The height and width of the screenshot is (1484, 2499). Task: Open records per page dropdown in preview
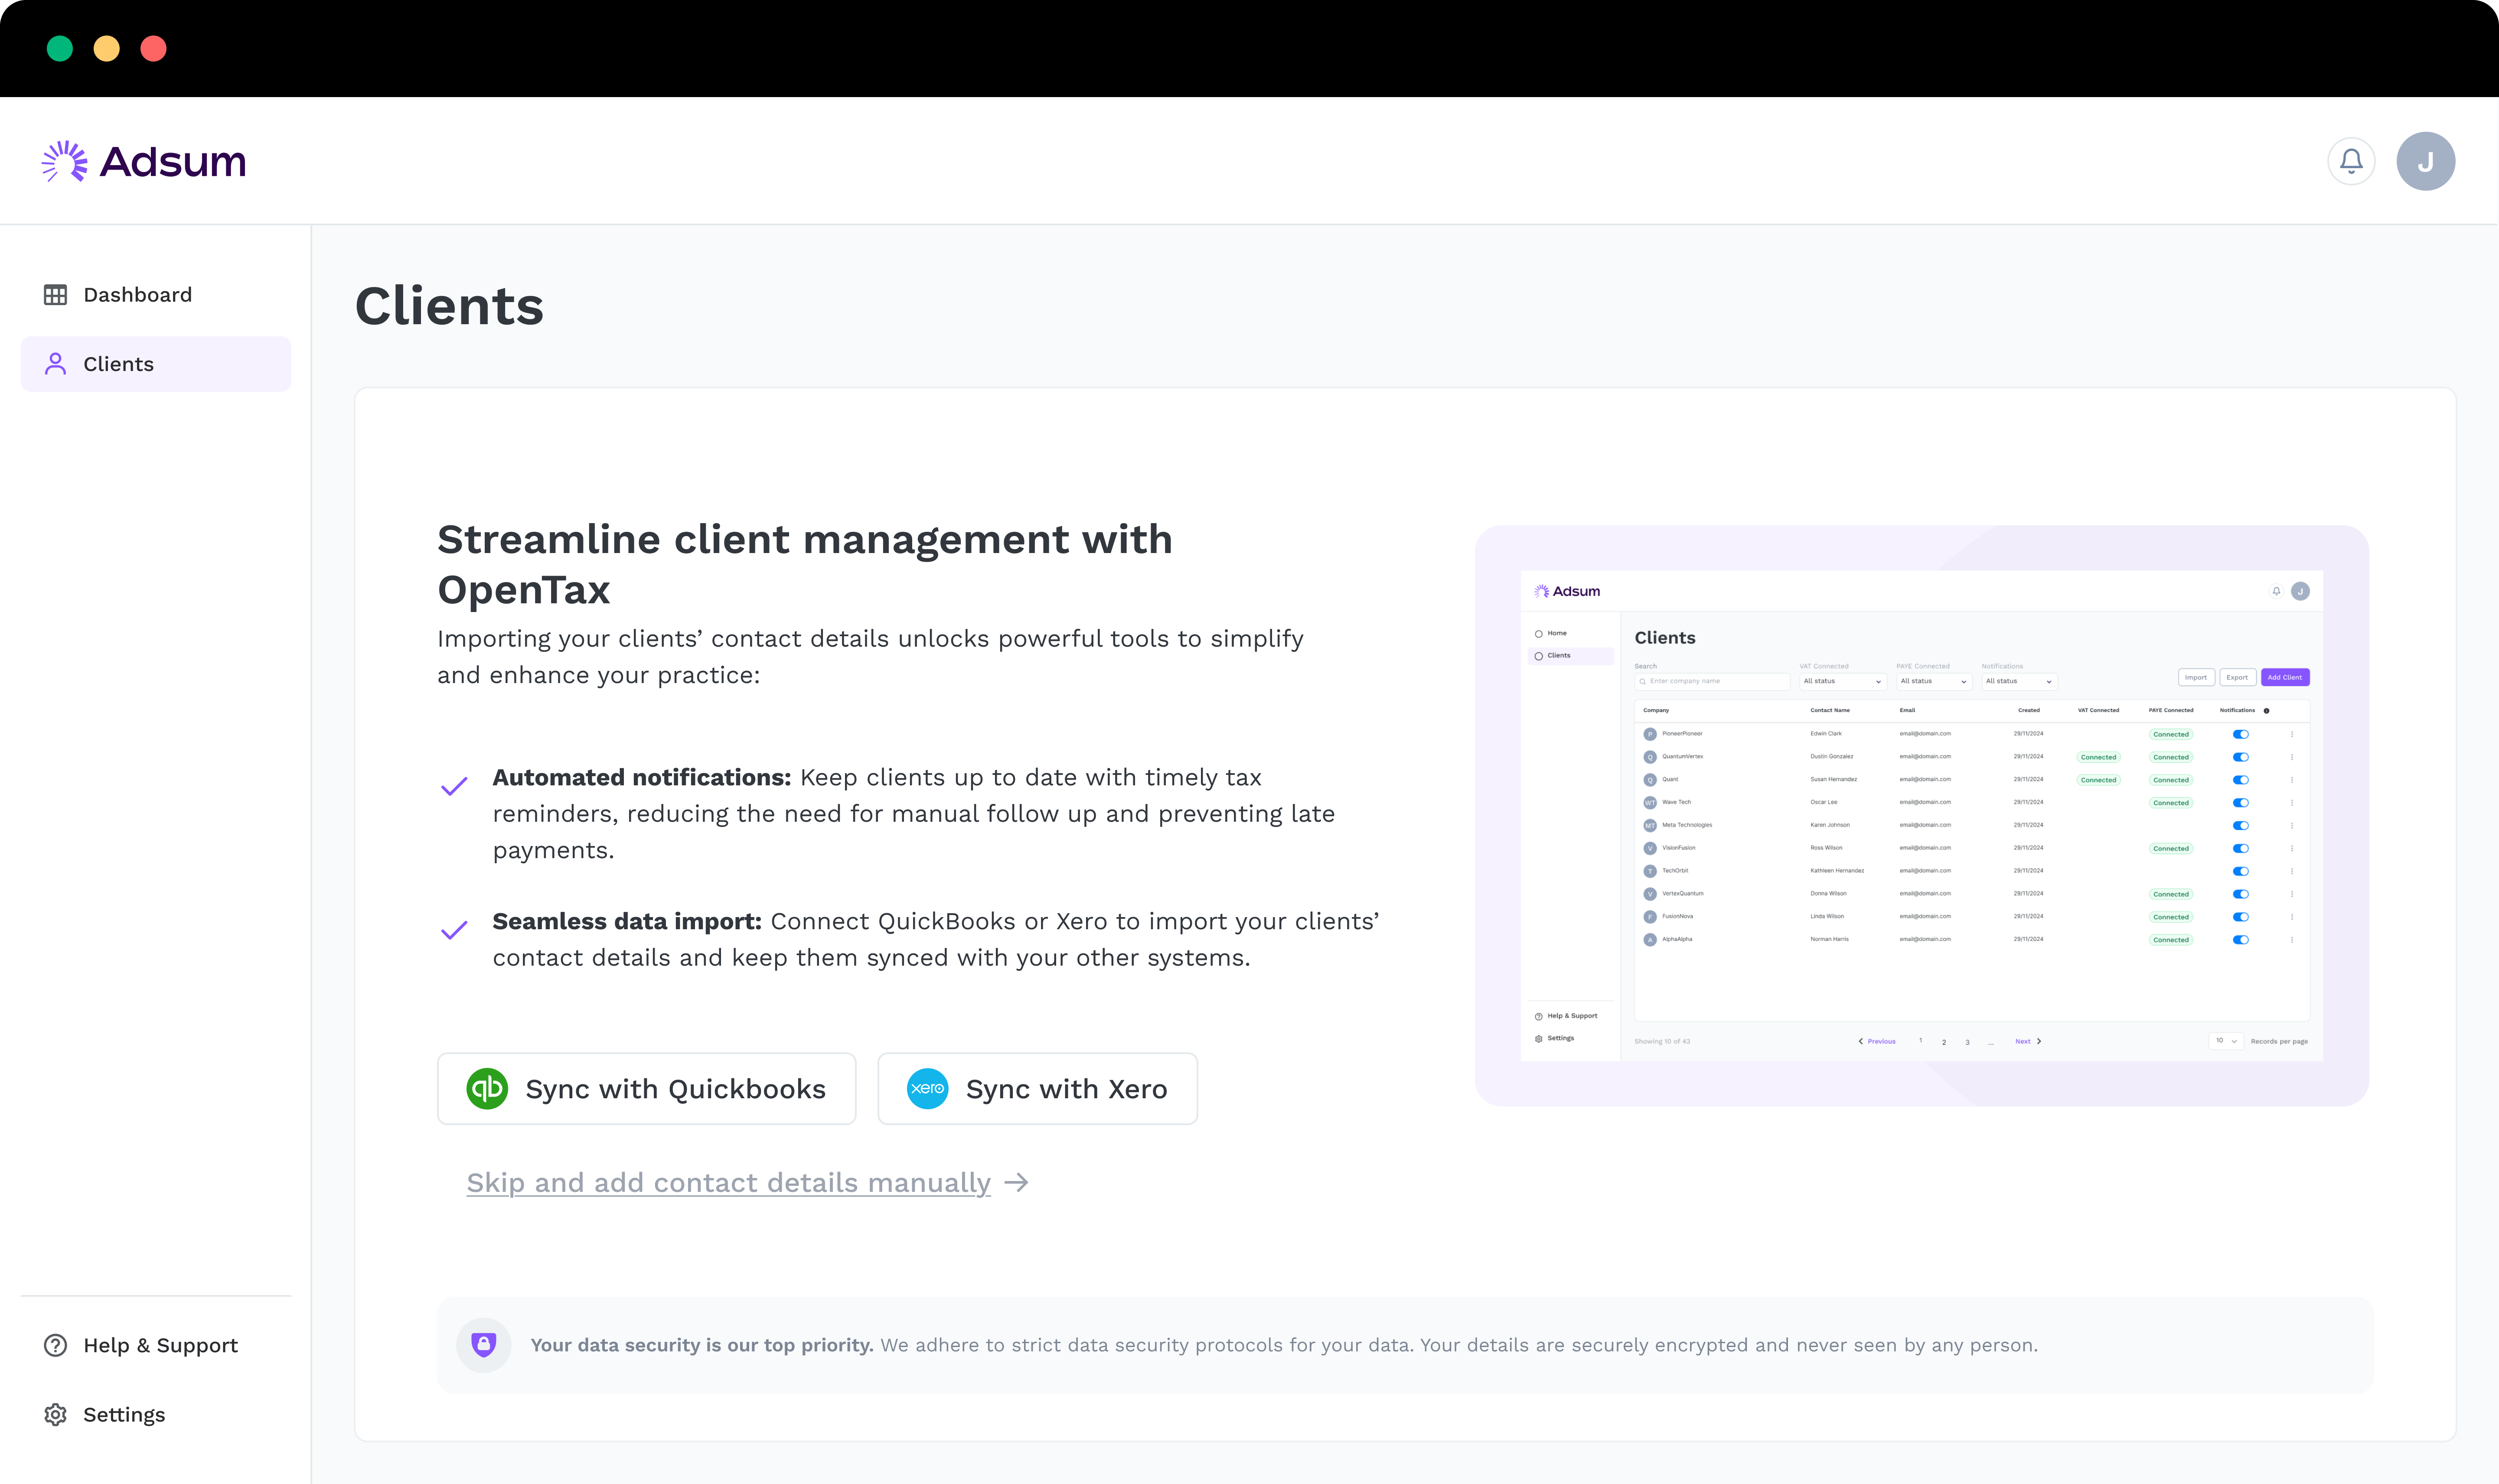pyautogui.click(x=2226, y=1041)
